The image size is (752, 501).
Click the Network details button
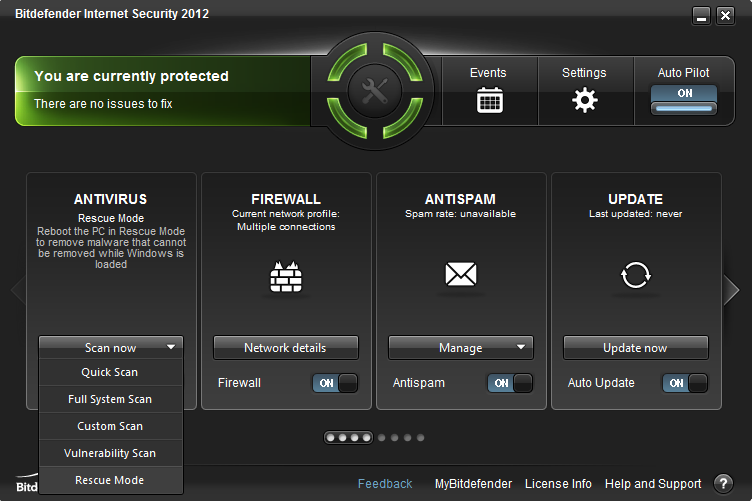point(286,348)
